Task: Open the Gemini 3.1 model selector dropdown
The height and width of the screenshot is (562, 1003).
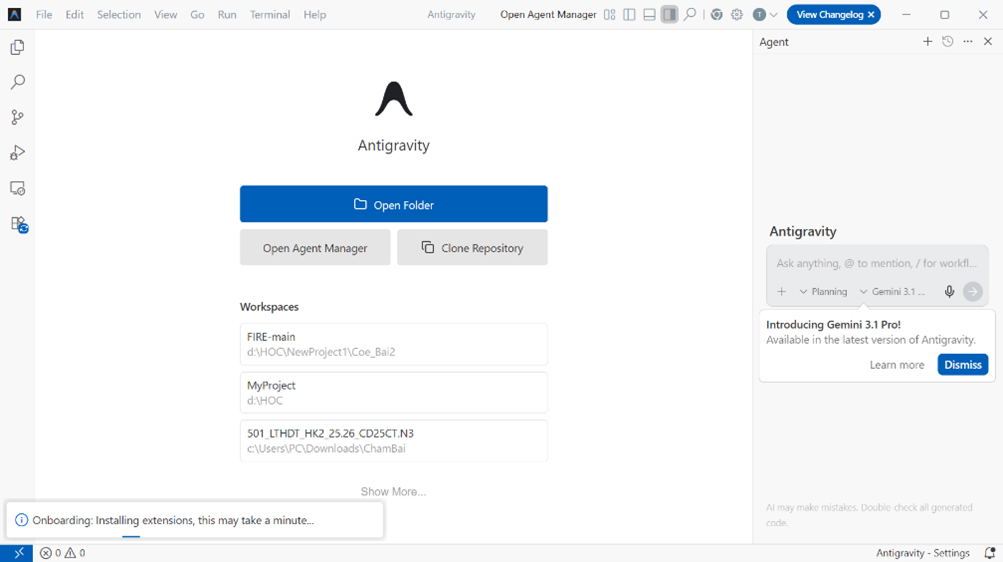Action: (893, 292)
